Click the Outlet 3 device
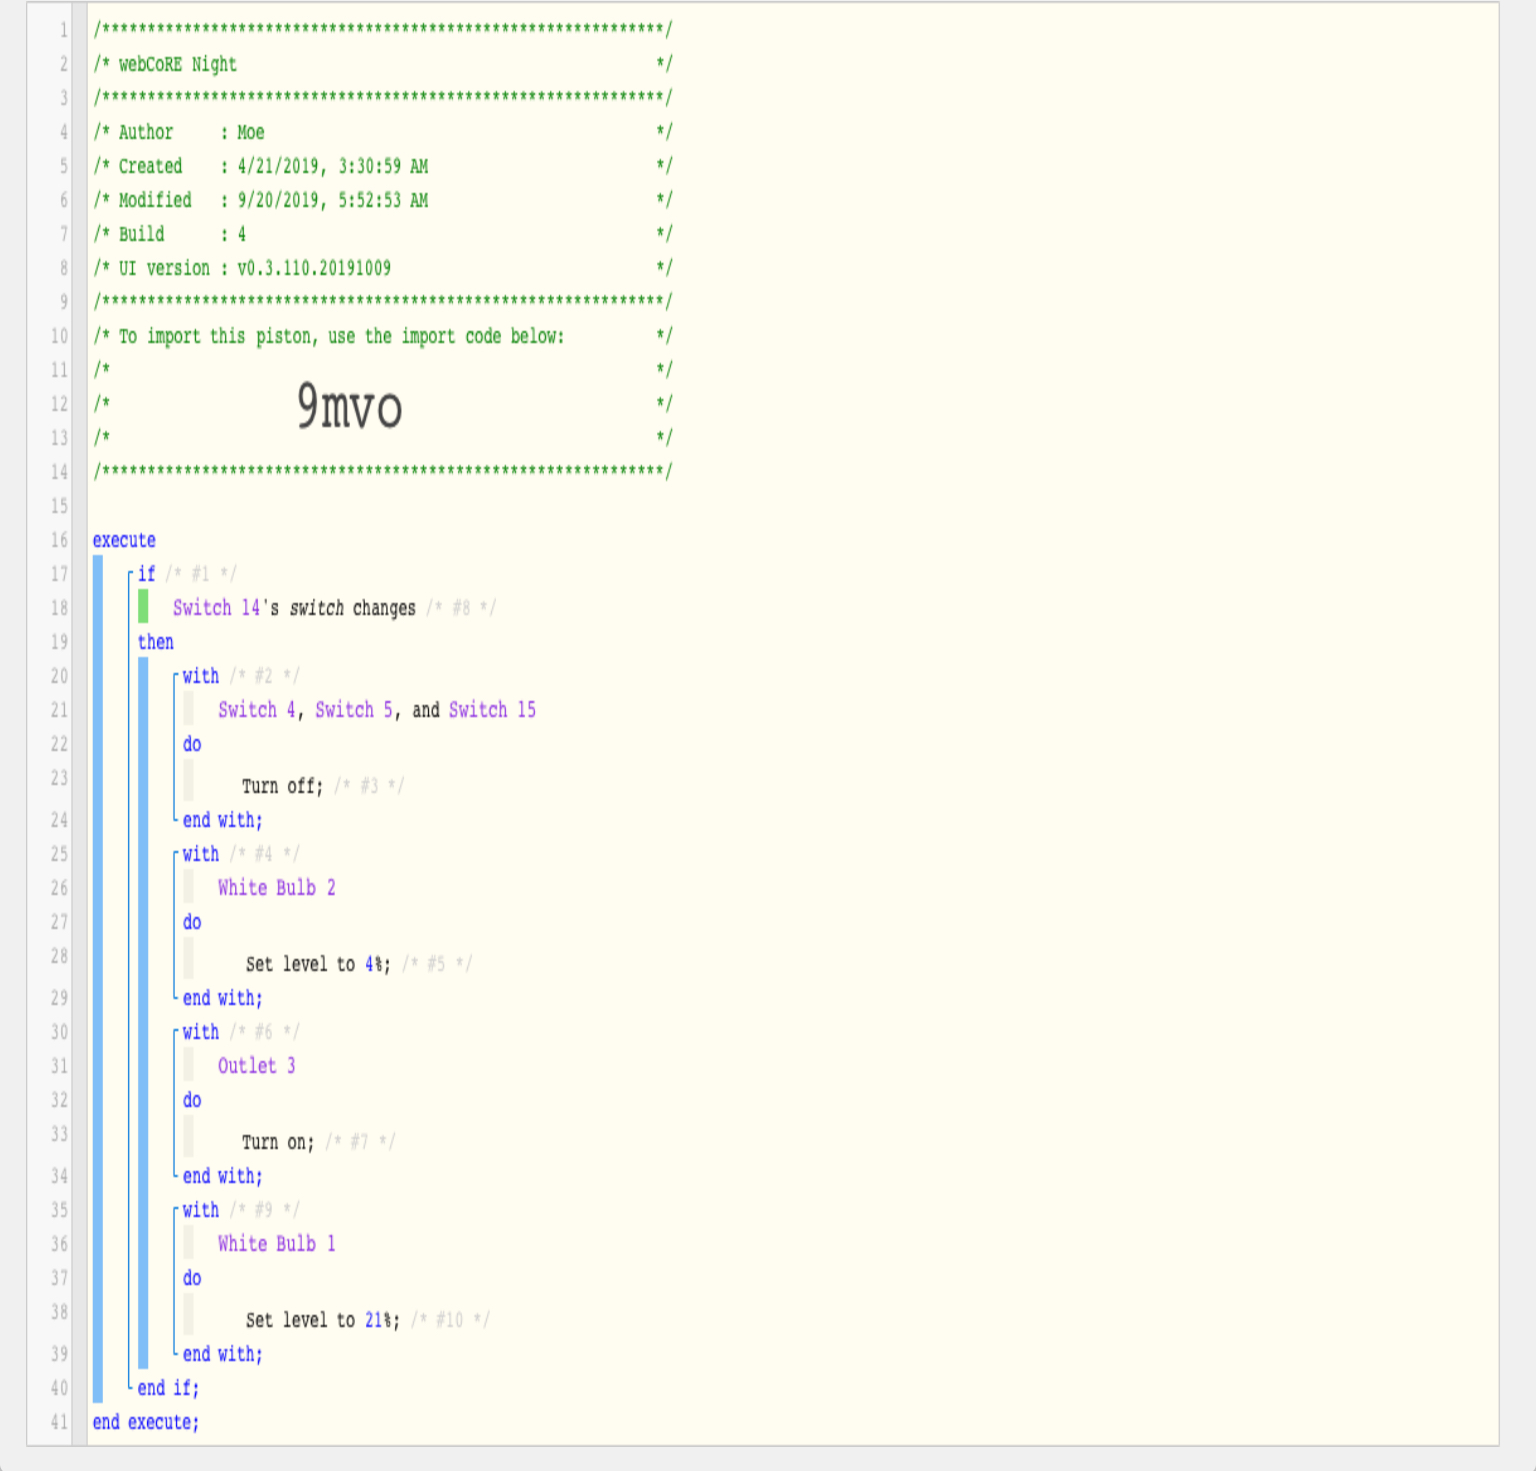Screen dimensions: 1536x1471 257,1066
